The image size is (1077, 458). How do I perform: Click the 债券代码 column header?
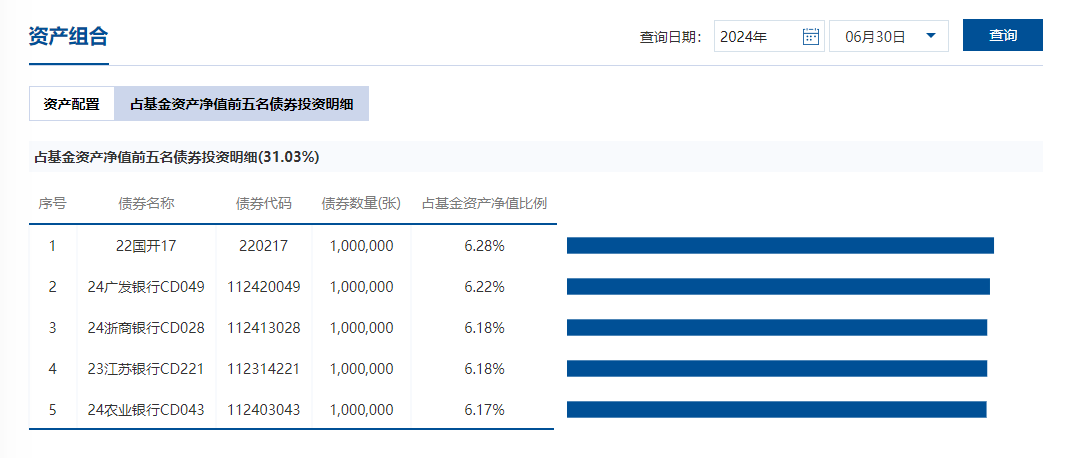tap(264, 203)
